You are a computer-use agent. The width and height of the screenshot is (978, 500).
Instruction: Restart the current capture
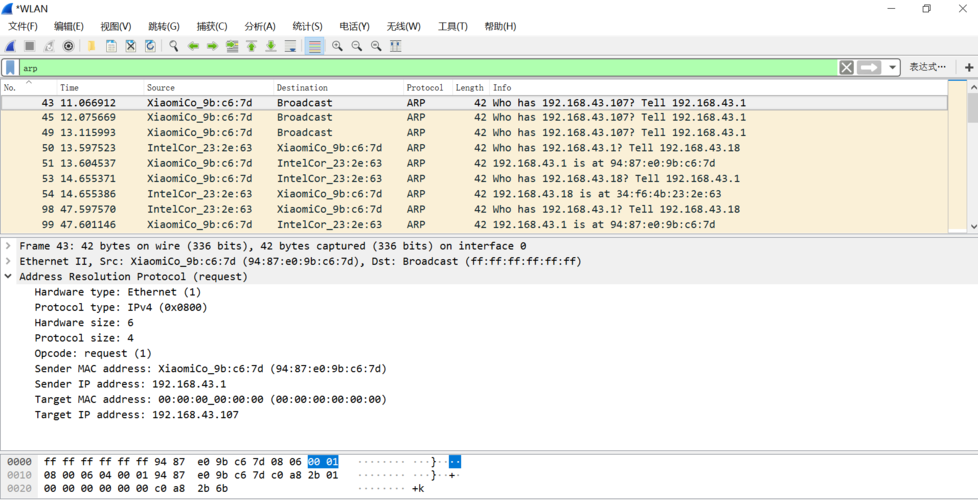tap(49, 46)
